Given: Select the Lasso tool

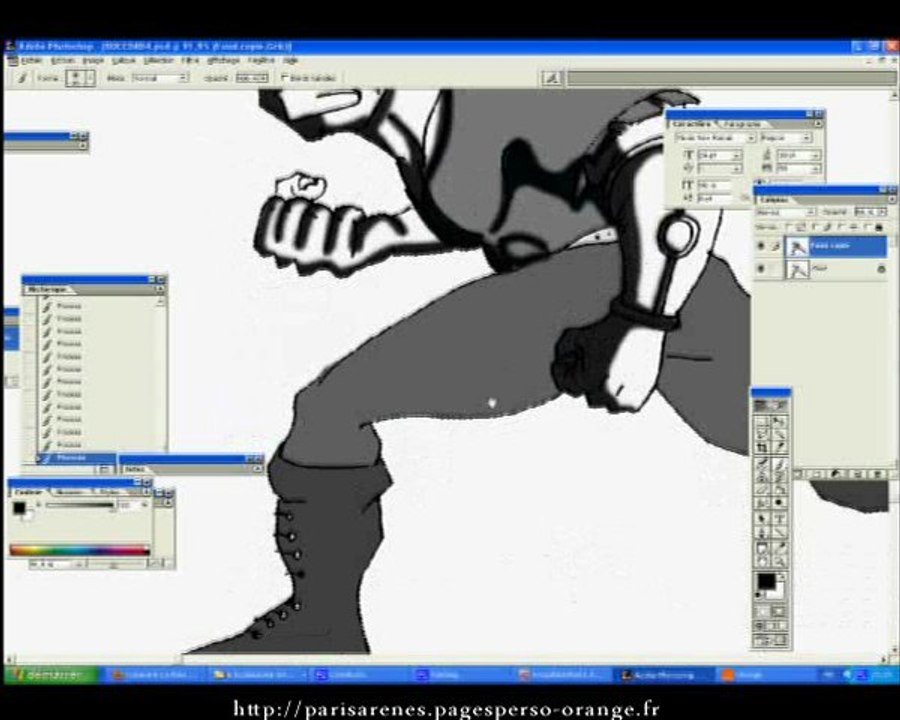Looking at the screenshot, I should [761, 433].
